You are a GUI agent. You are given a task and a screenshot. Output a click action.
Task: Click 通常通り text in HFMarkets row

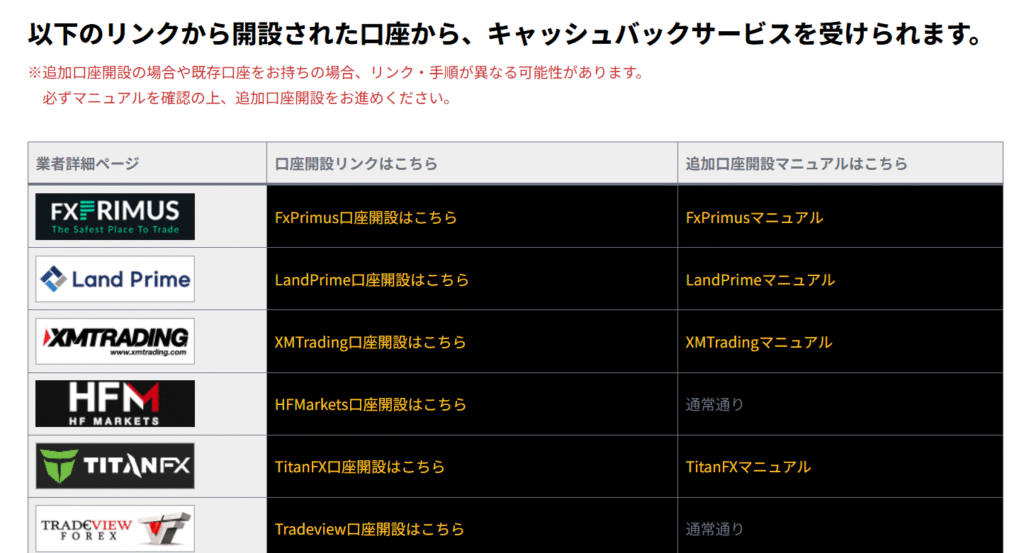coord(714,405)
